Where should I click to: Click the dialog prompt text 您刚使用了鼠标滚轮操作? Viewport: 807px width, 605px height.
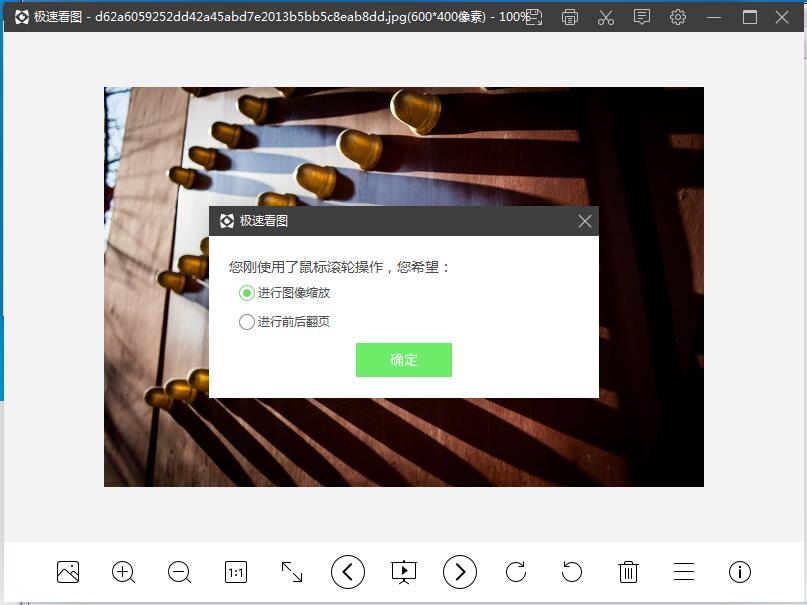pos(306,267)
